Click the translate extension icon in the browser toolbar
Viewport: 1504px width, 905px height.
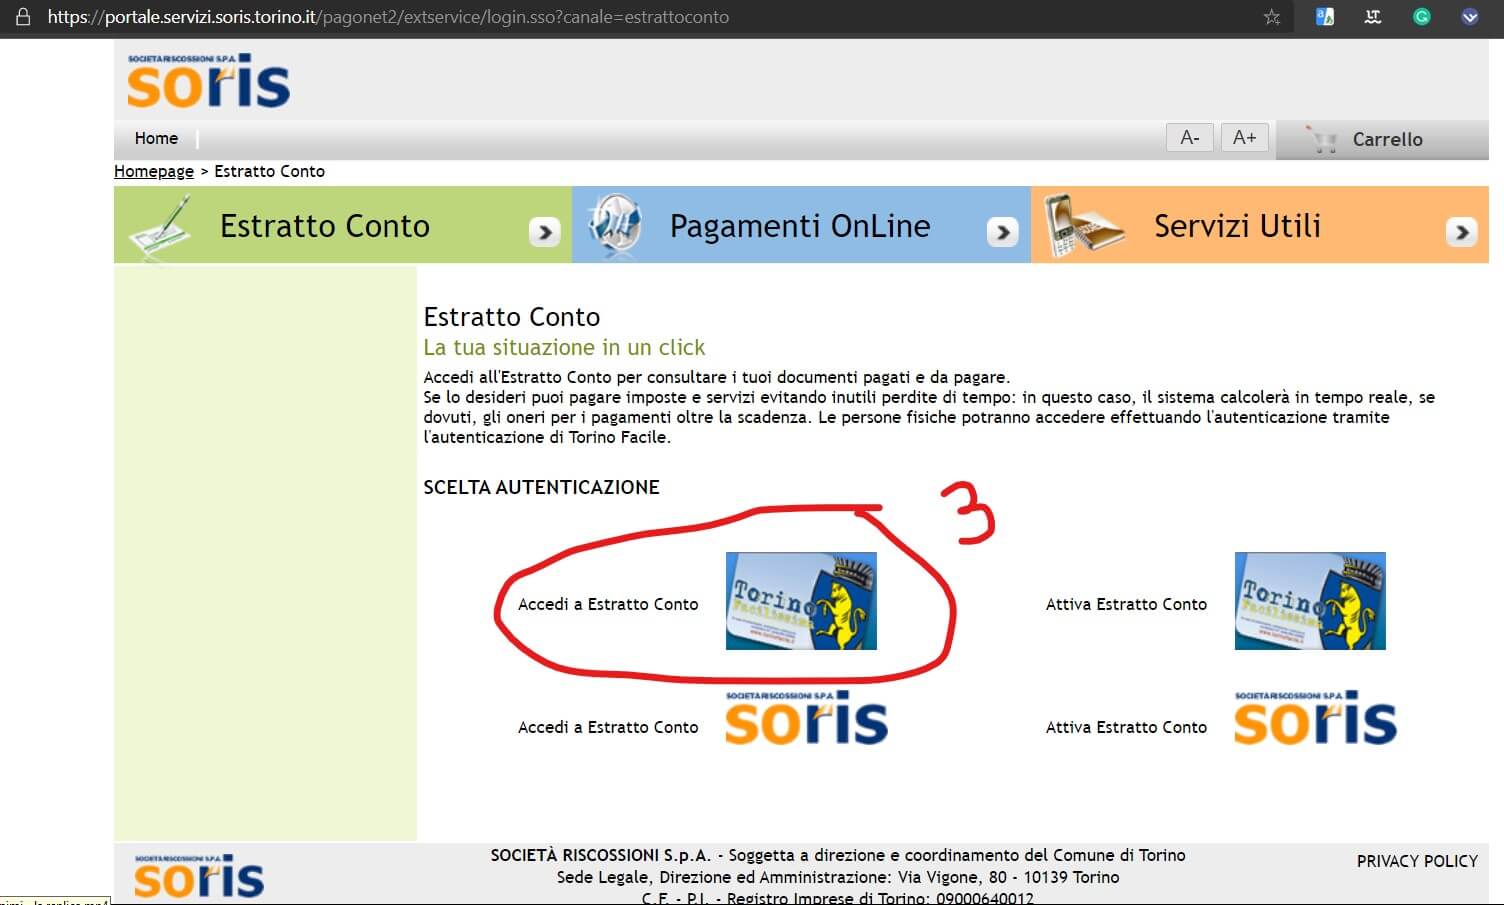tap(1324, 17)
